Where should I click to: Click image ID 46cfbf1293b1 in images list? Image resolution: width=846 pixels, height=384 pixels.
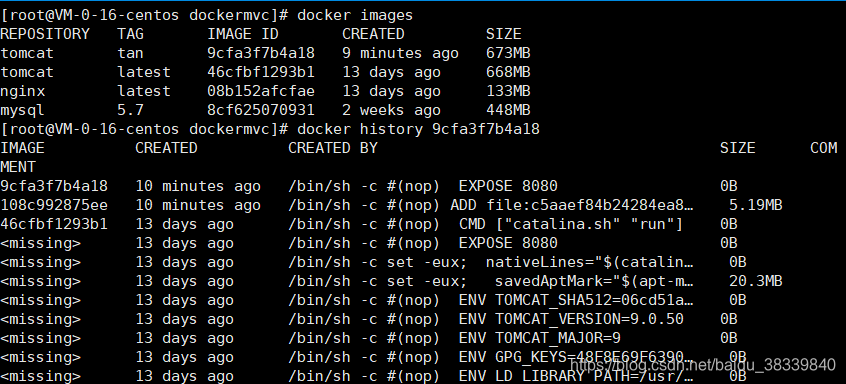pyautogui.click(x=261, y=72)
